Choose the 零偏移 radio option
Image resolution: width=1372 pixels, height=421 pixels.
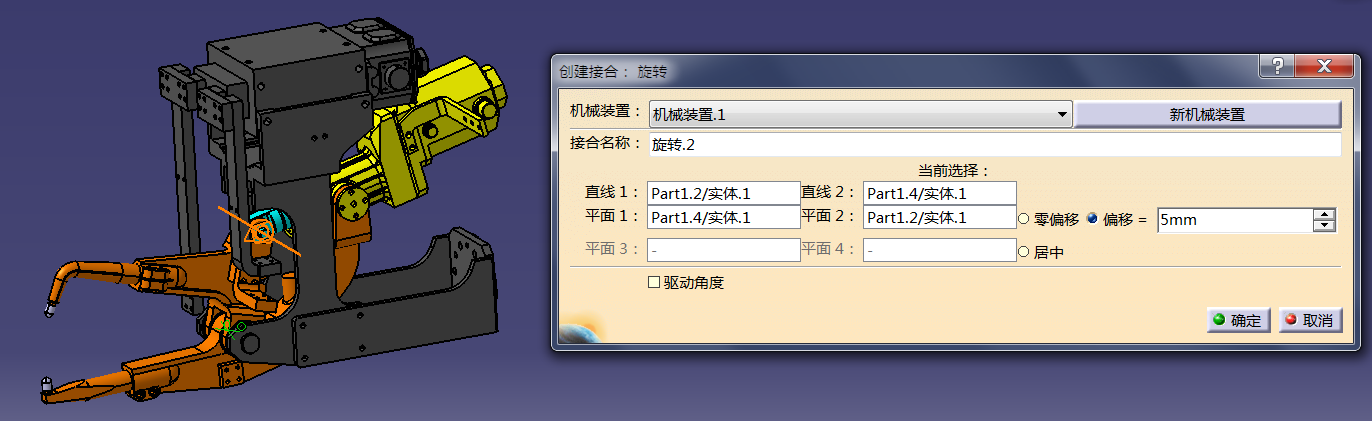point(1024,219)
